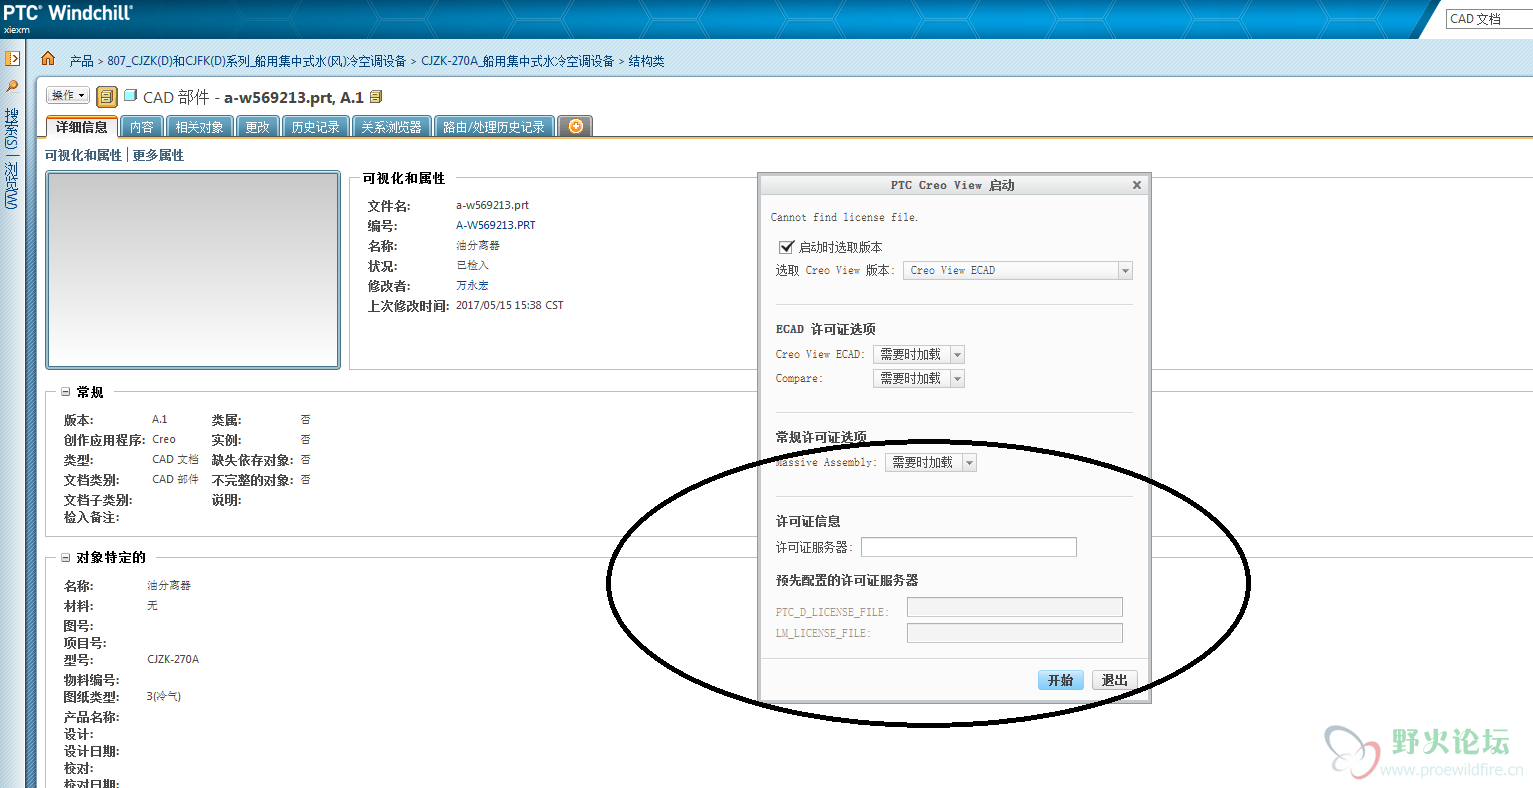Open the 807_CJZK(D) series breadcrumb link
The image size is (1533, 788).
click(257, 61)
